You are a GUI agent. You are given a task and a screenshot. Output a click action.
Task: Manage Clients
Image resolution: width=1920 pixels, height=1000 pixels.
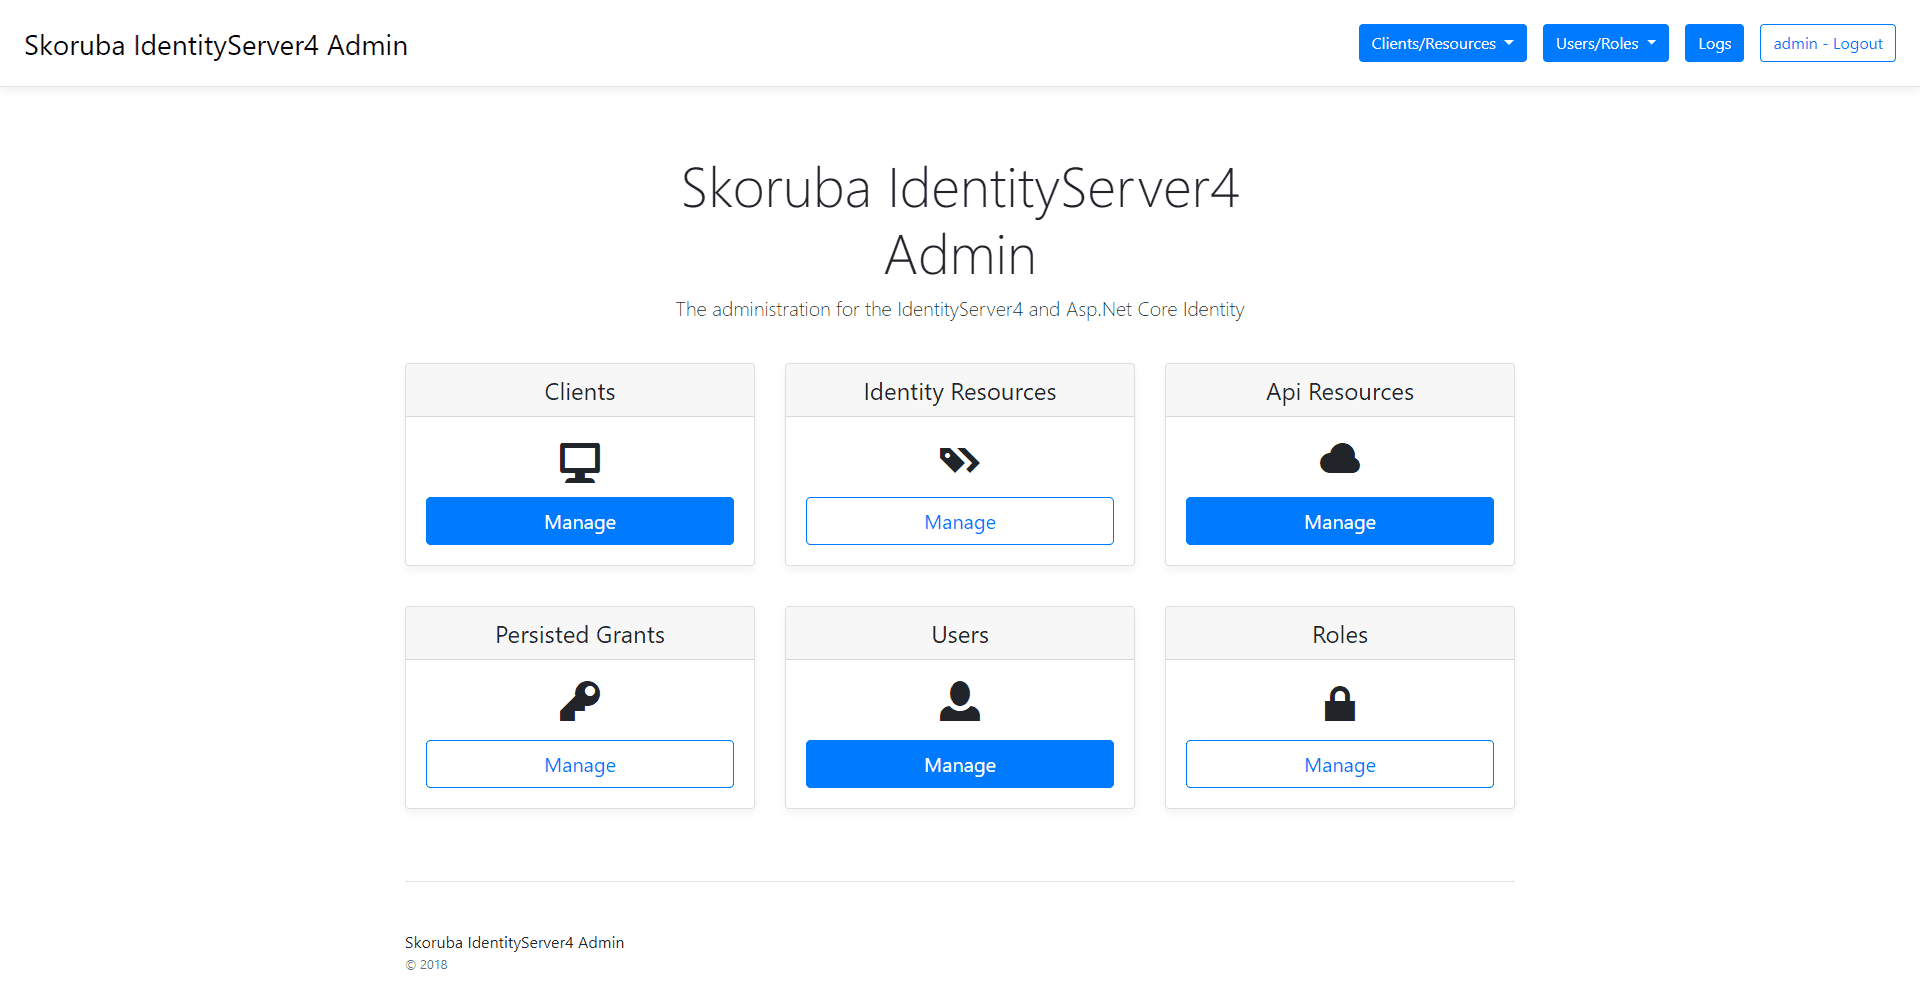tap(580, 521)
